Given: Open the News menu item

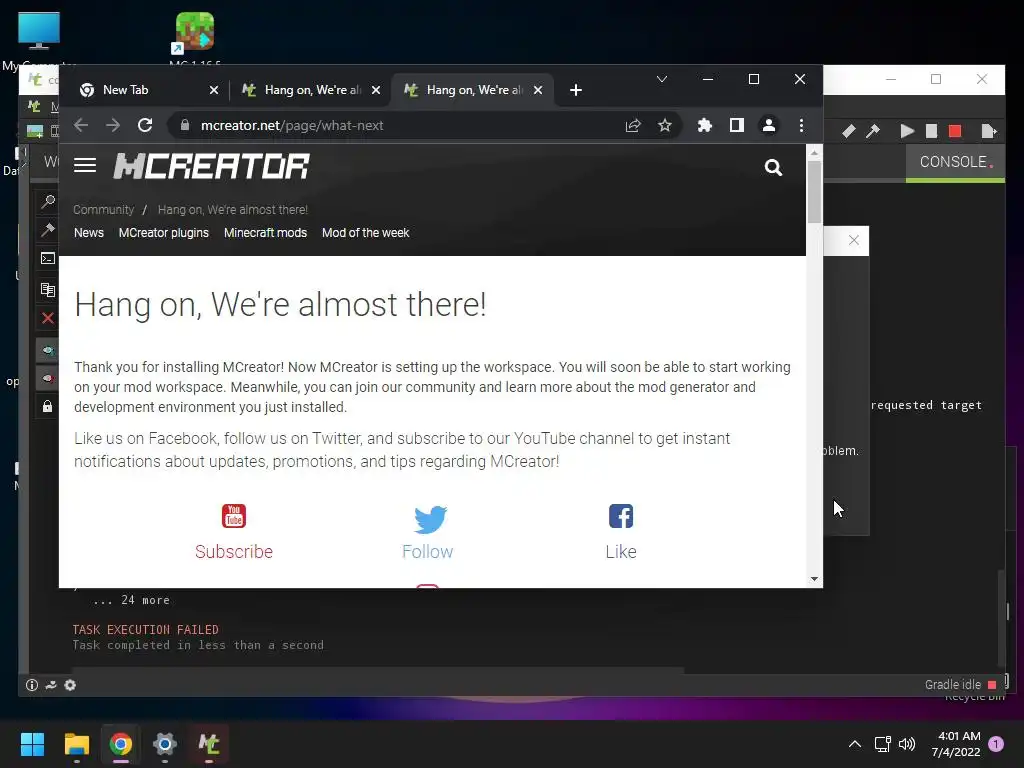Looking at the screenshot, I should click(x=89, y=232).
